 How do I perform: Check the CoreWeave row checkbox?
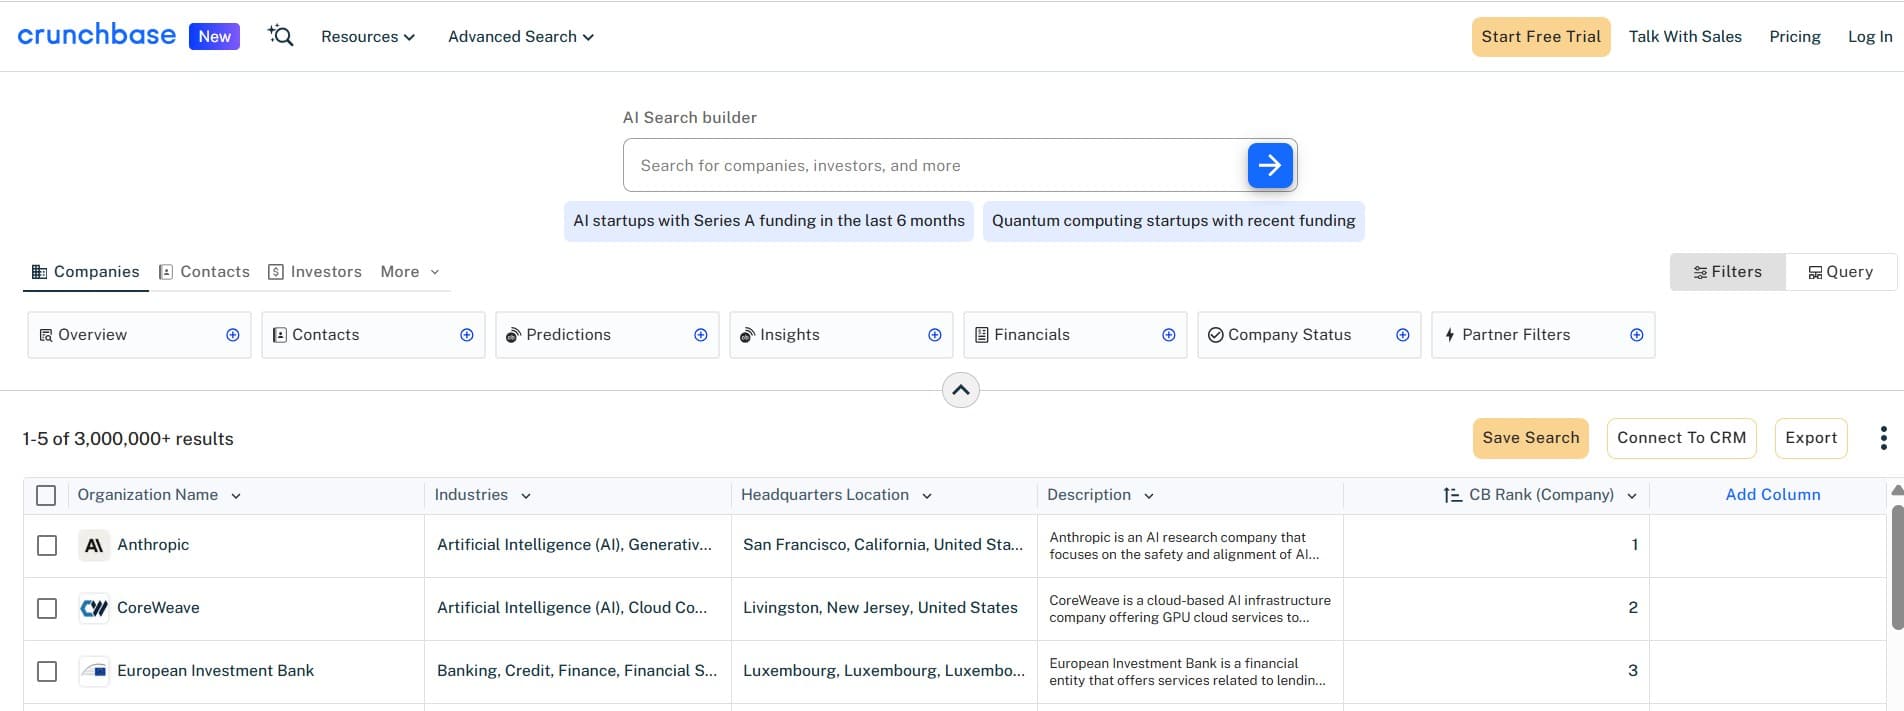[x=47, y=608]
